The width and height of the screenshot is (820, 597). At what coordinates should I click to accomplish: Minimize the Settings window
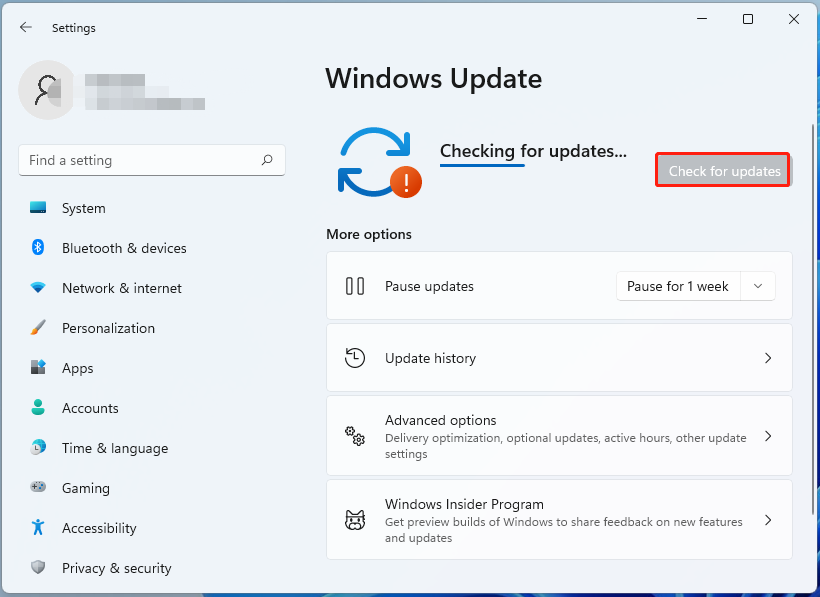pyautogui.click(x=702, y=19)
